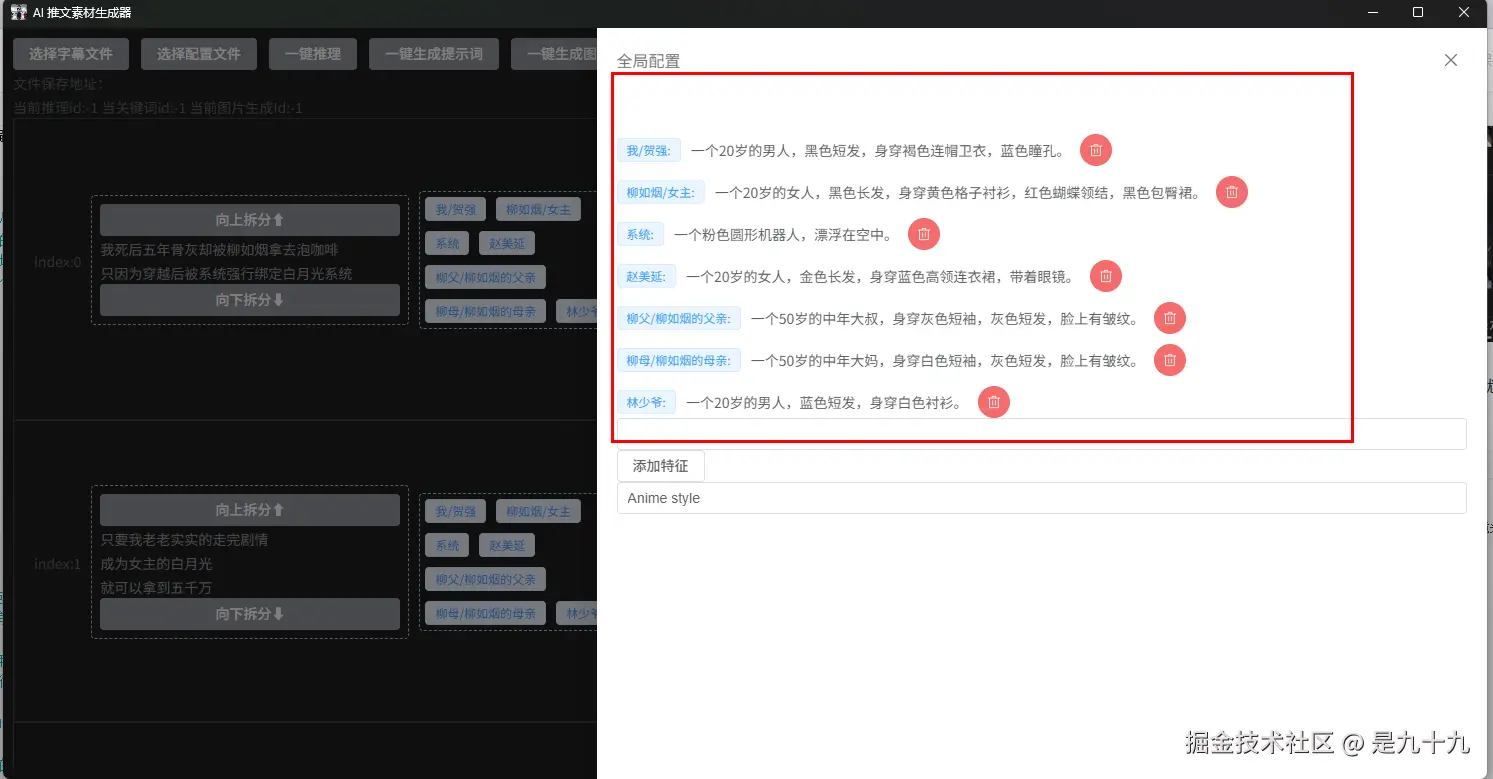Click the description 一个粉色圆形机器人，漂浮在空中。
The width and height of the screenshot is (1493, 779).
(x=786, y=235)
